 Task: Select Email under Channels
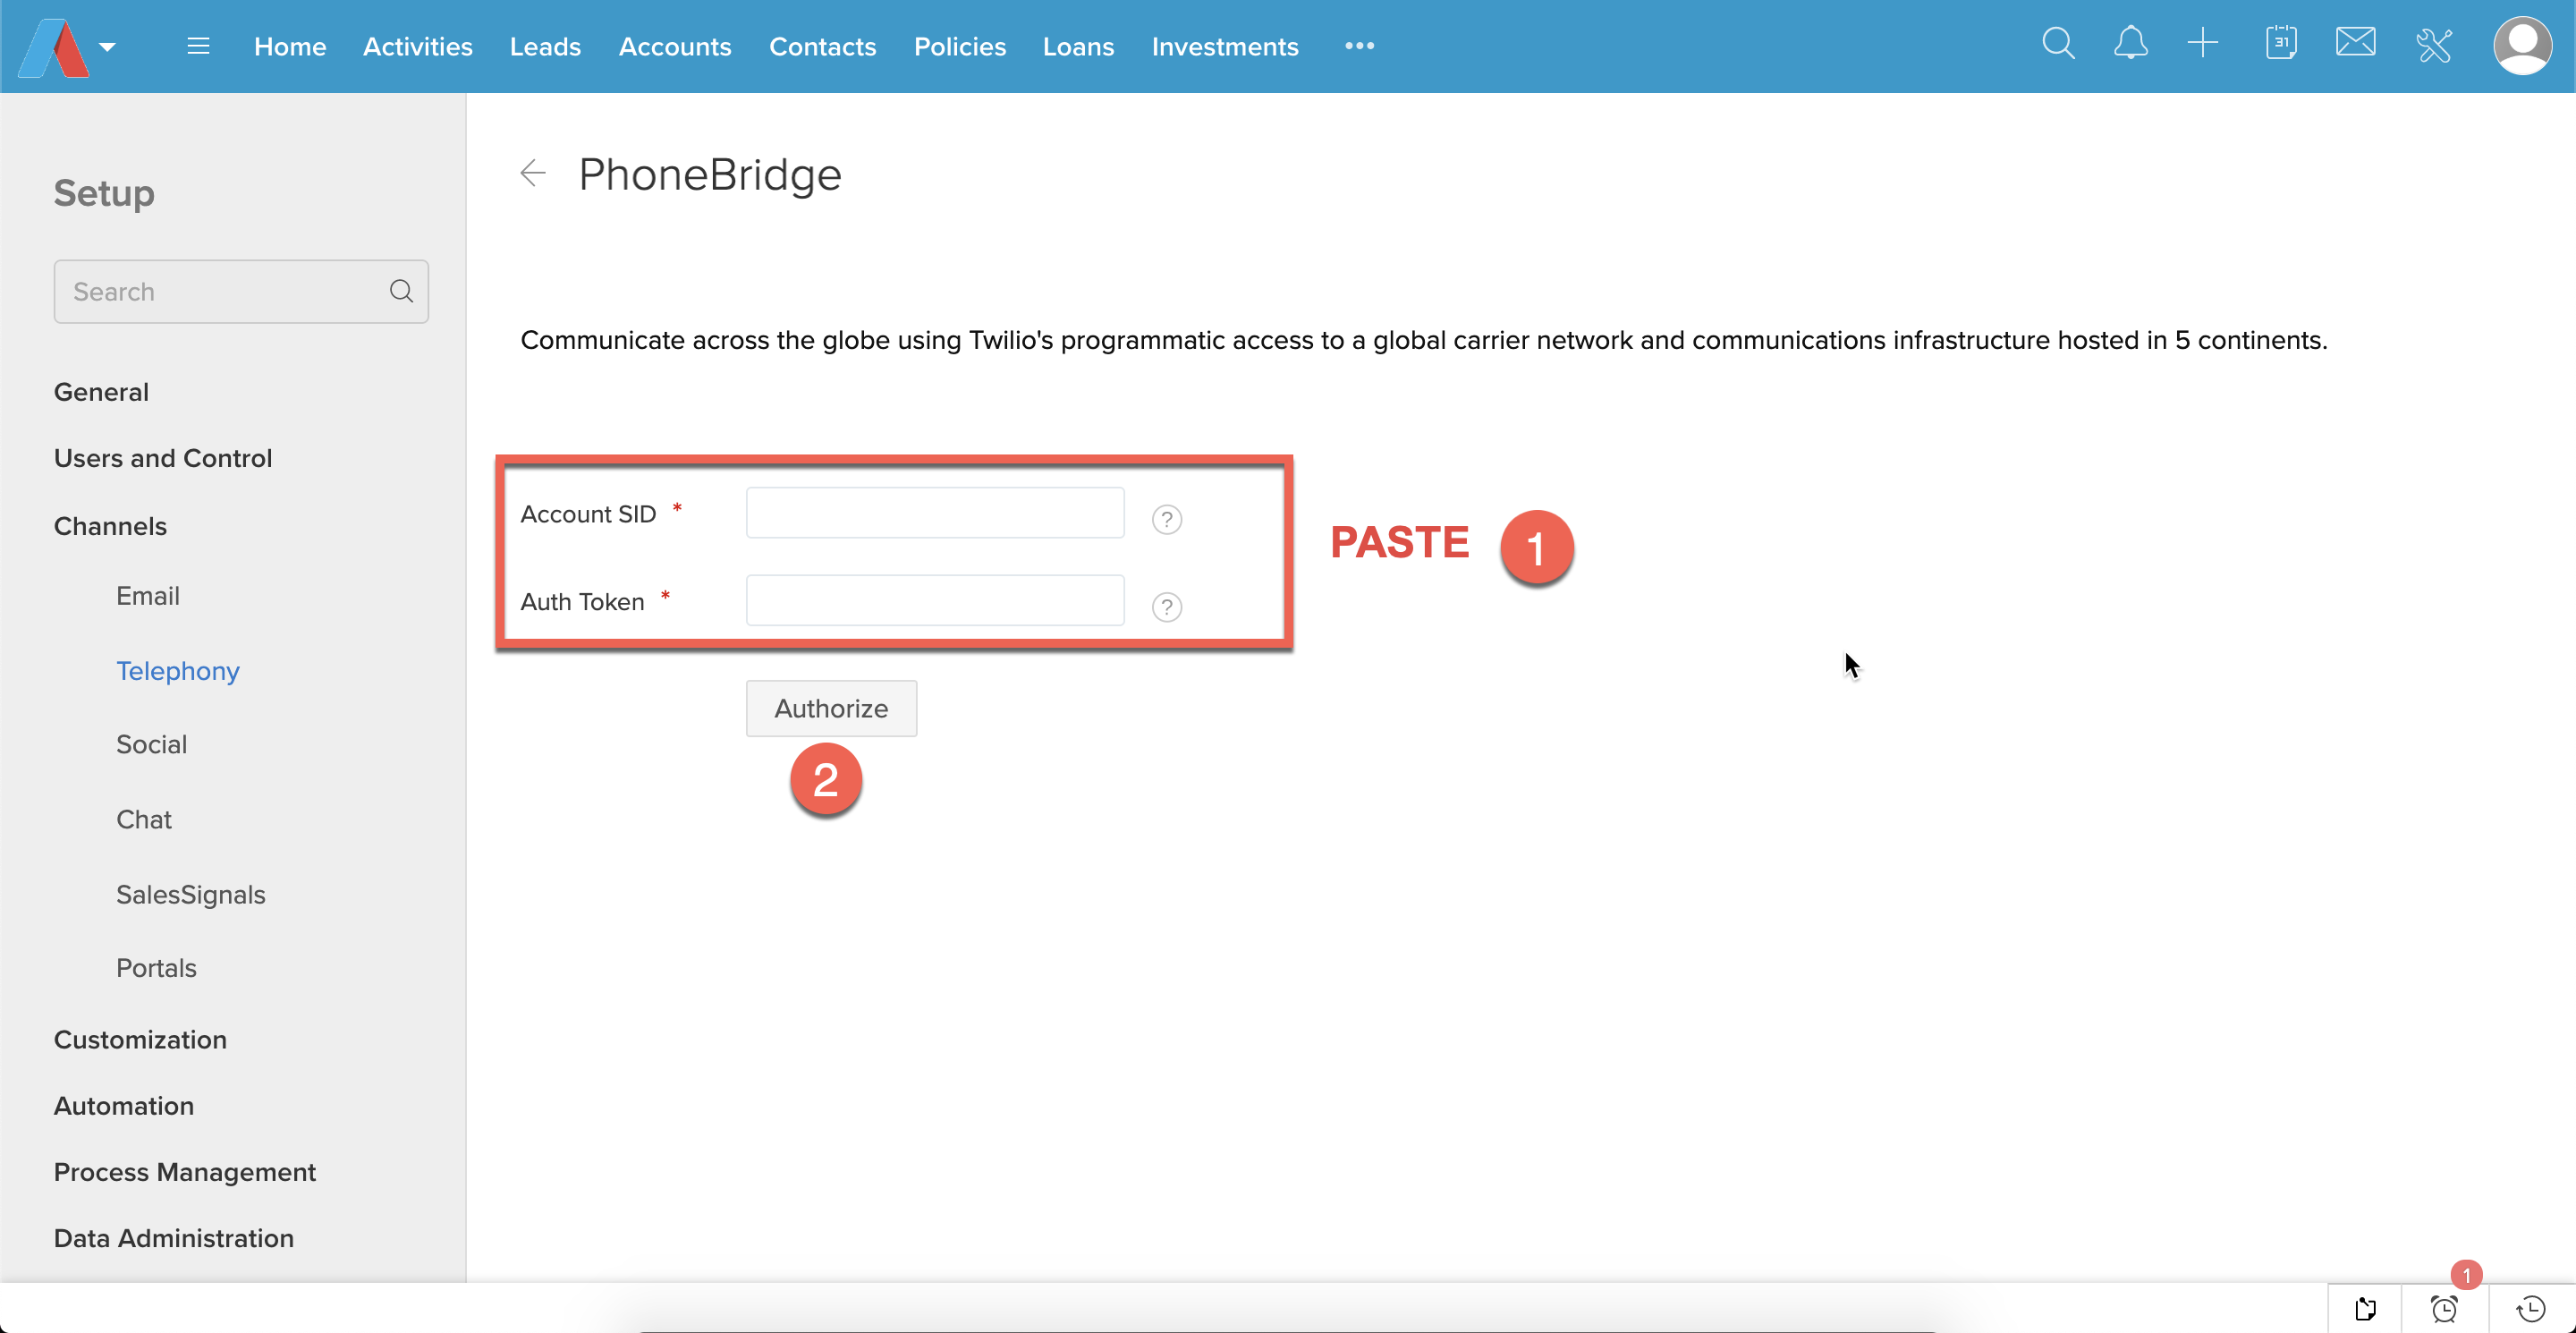coord(148,596)
